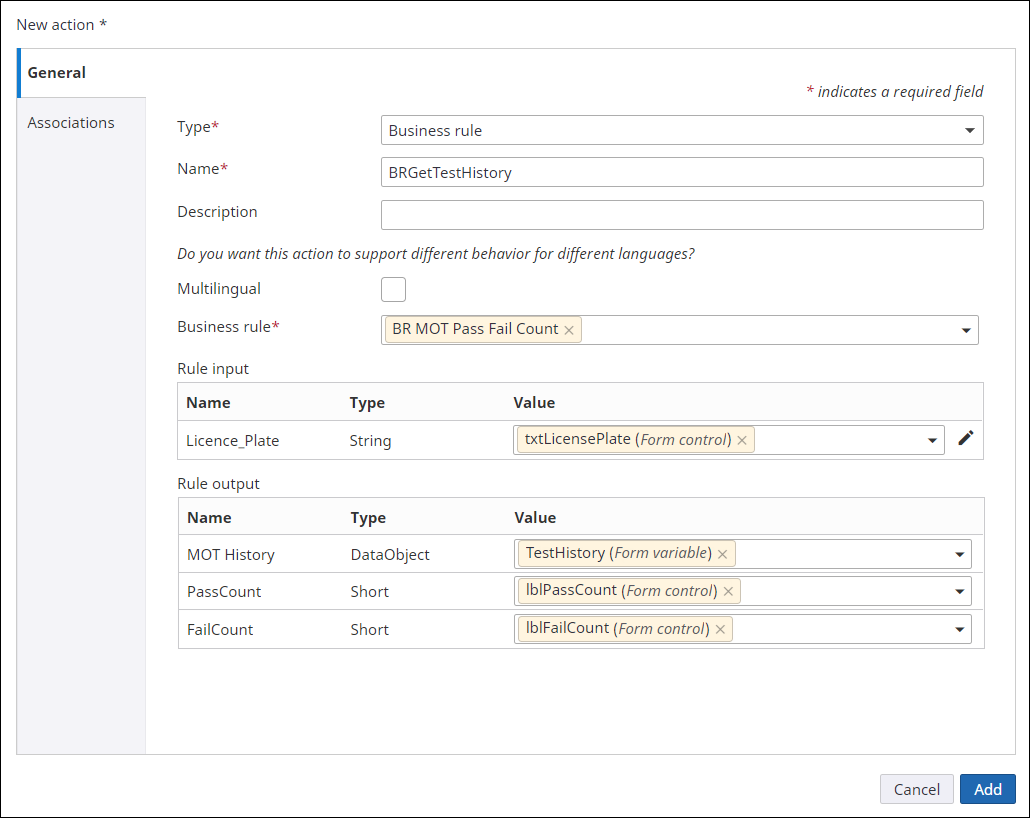Image resolution: width=1030 pixels, height=818 pixels.
Task: Open the PassCount value dropdown
Action: pyautogui.click(x=959, y=592)
